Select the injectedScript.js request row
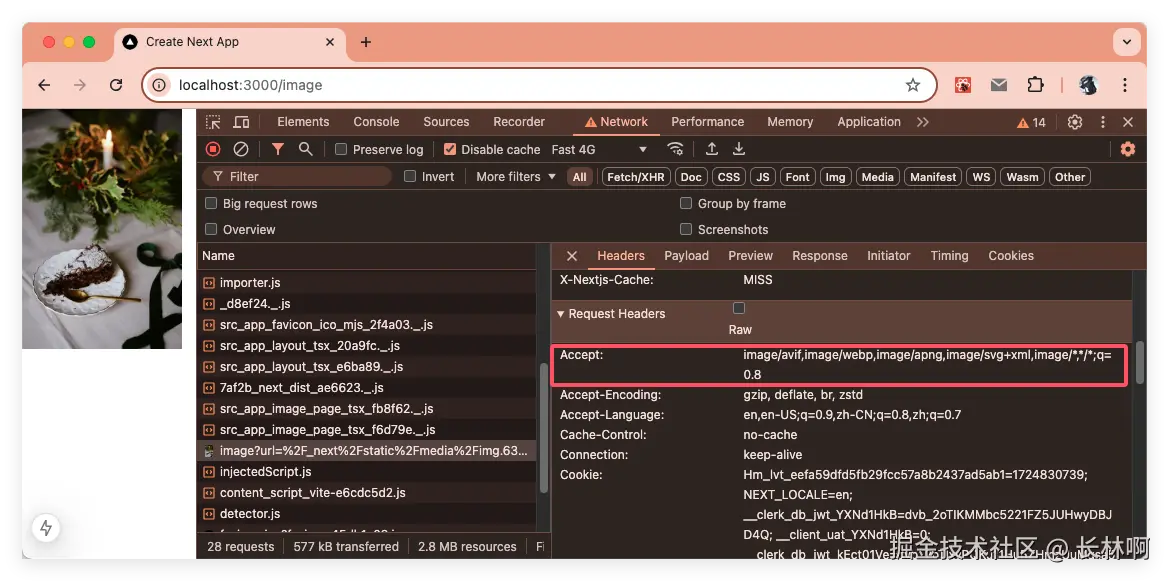Screen dimensions: 1169x581 pos(367,472)
